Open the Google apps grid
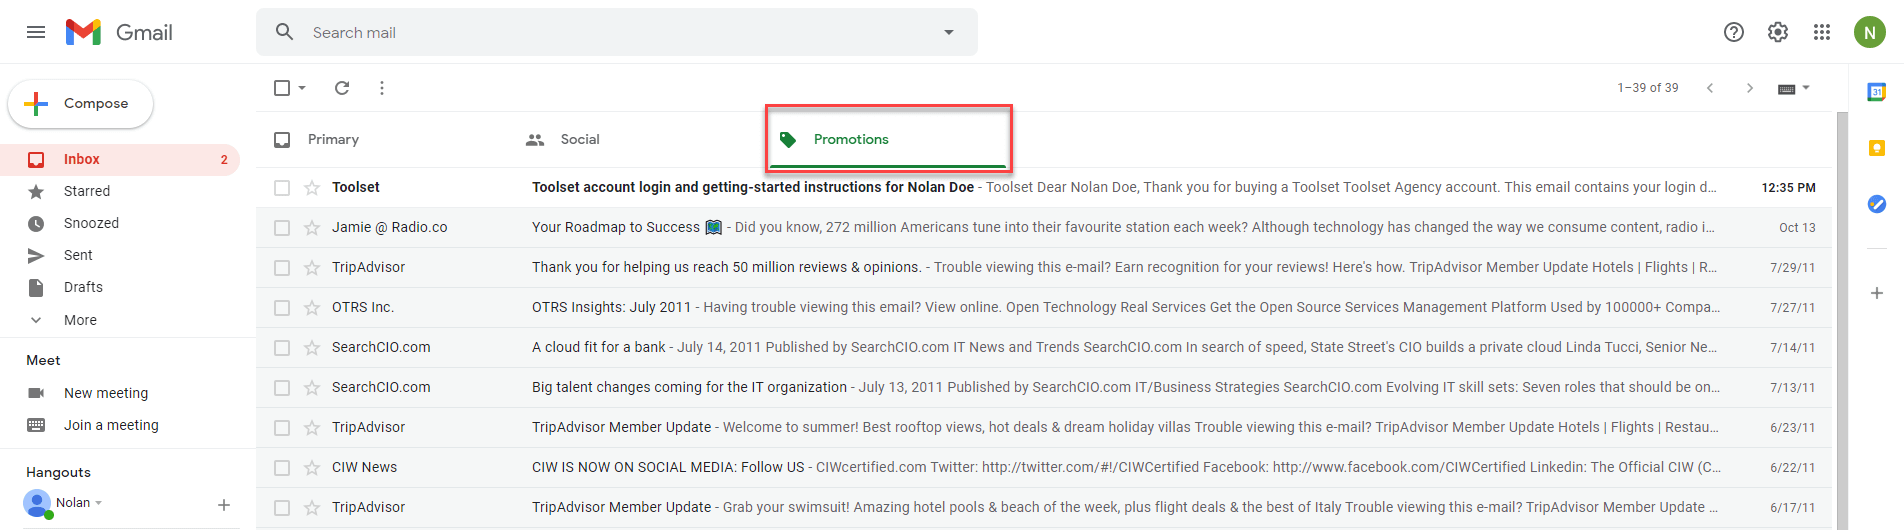This screenshot has height=530, width=1904. 1822,32
